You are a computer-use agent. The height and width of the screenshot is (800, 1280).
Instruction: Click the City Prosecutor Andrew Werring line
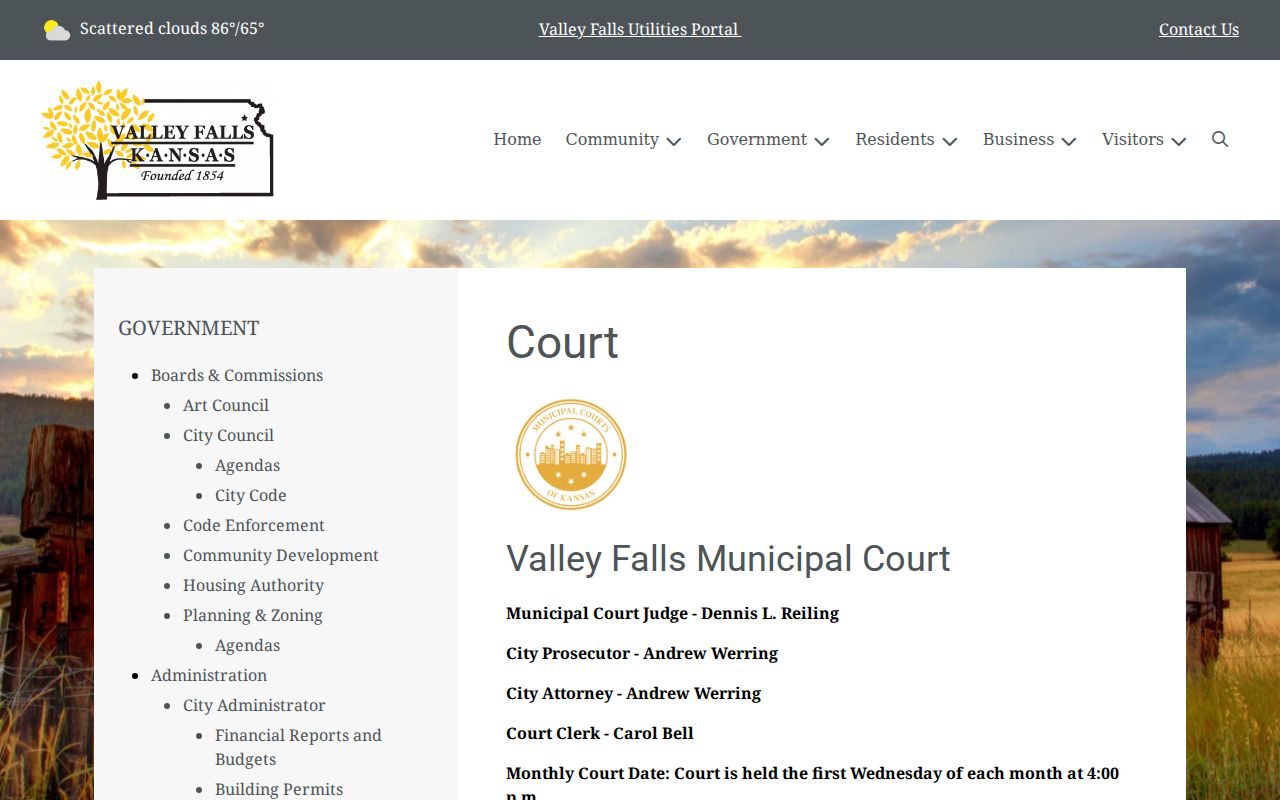(x=642, y=653)
